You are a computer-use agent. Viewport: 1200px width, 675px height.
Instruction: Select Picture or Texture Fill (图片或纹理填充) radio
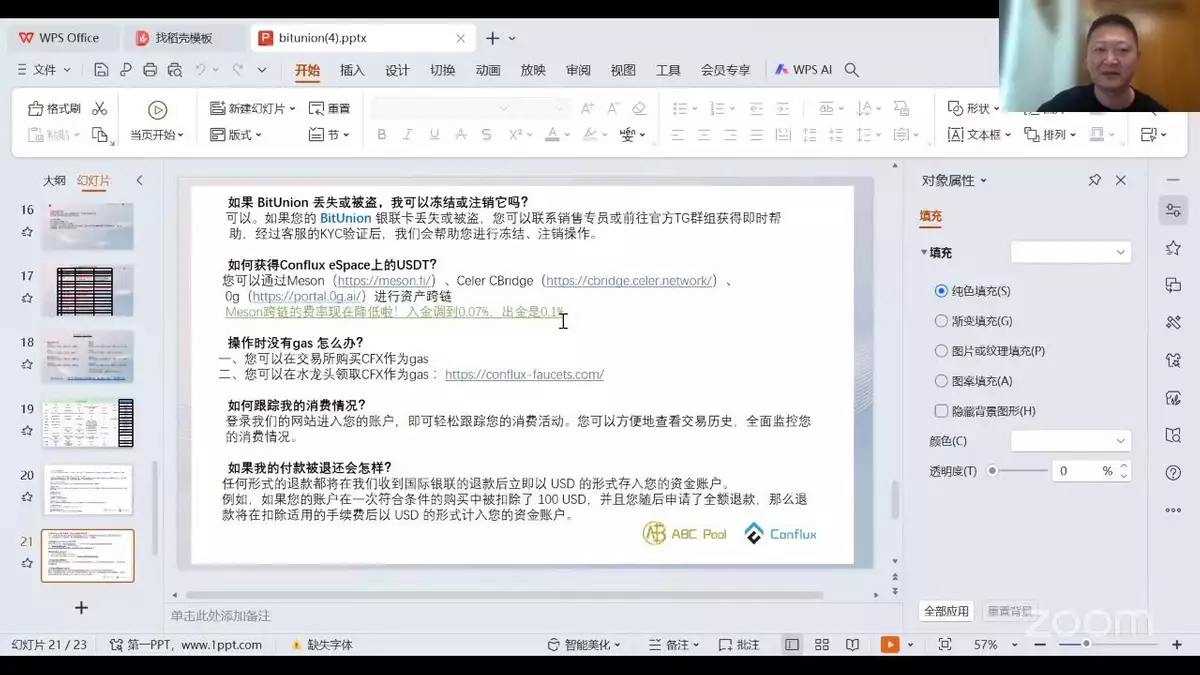click(941, 351)
